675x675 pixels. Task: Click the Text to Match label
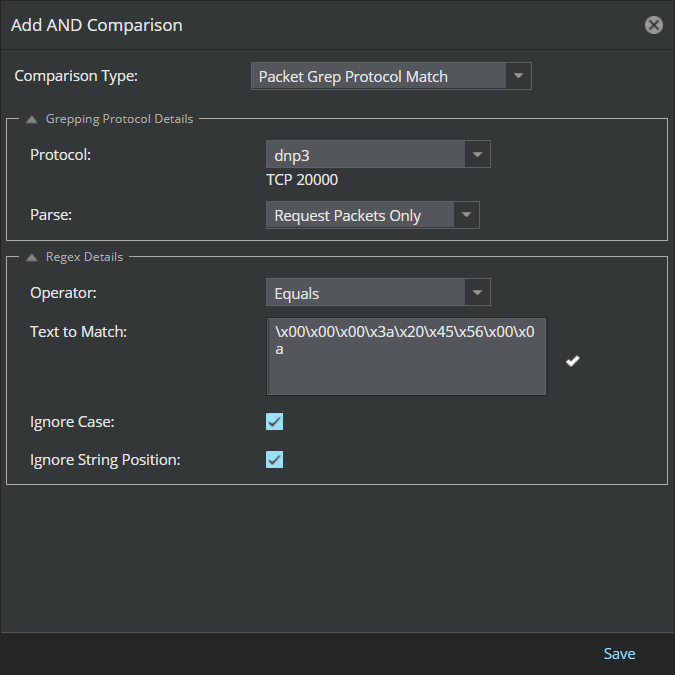pyautogui.click(x=78, y=331)
